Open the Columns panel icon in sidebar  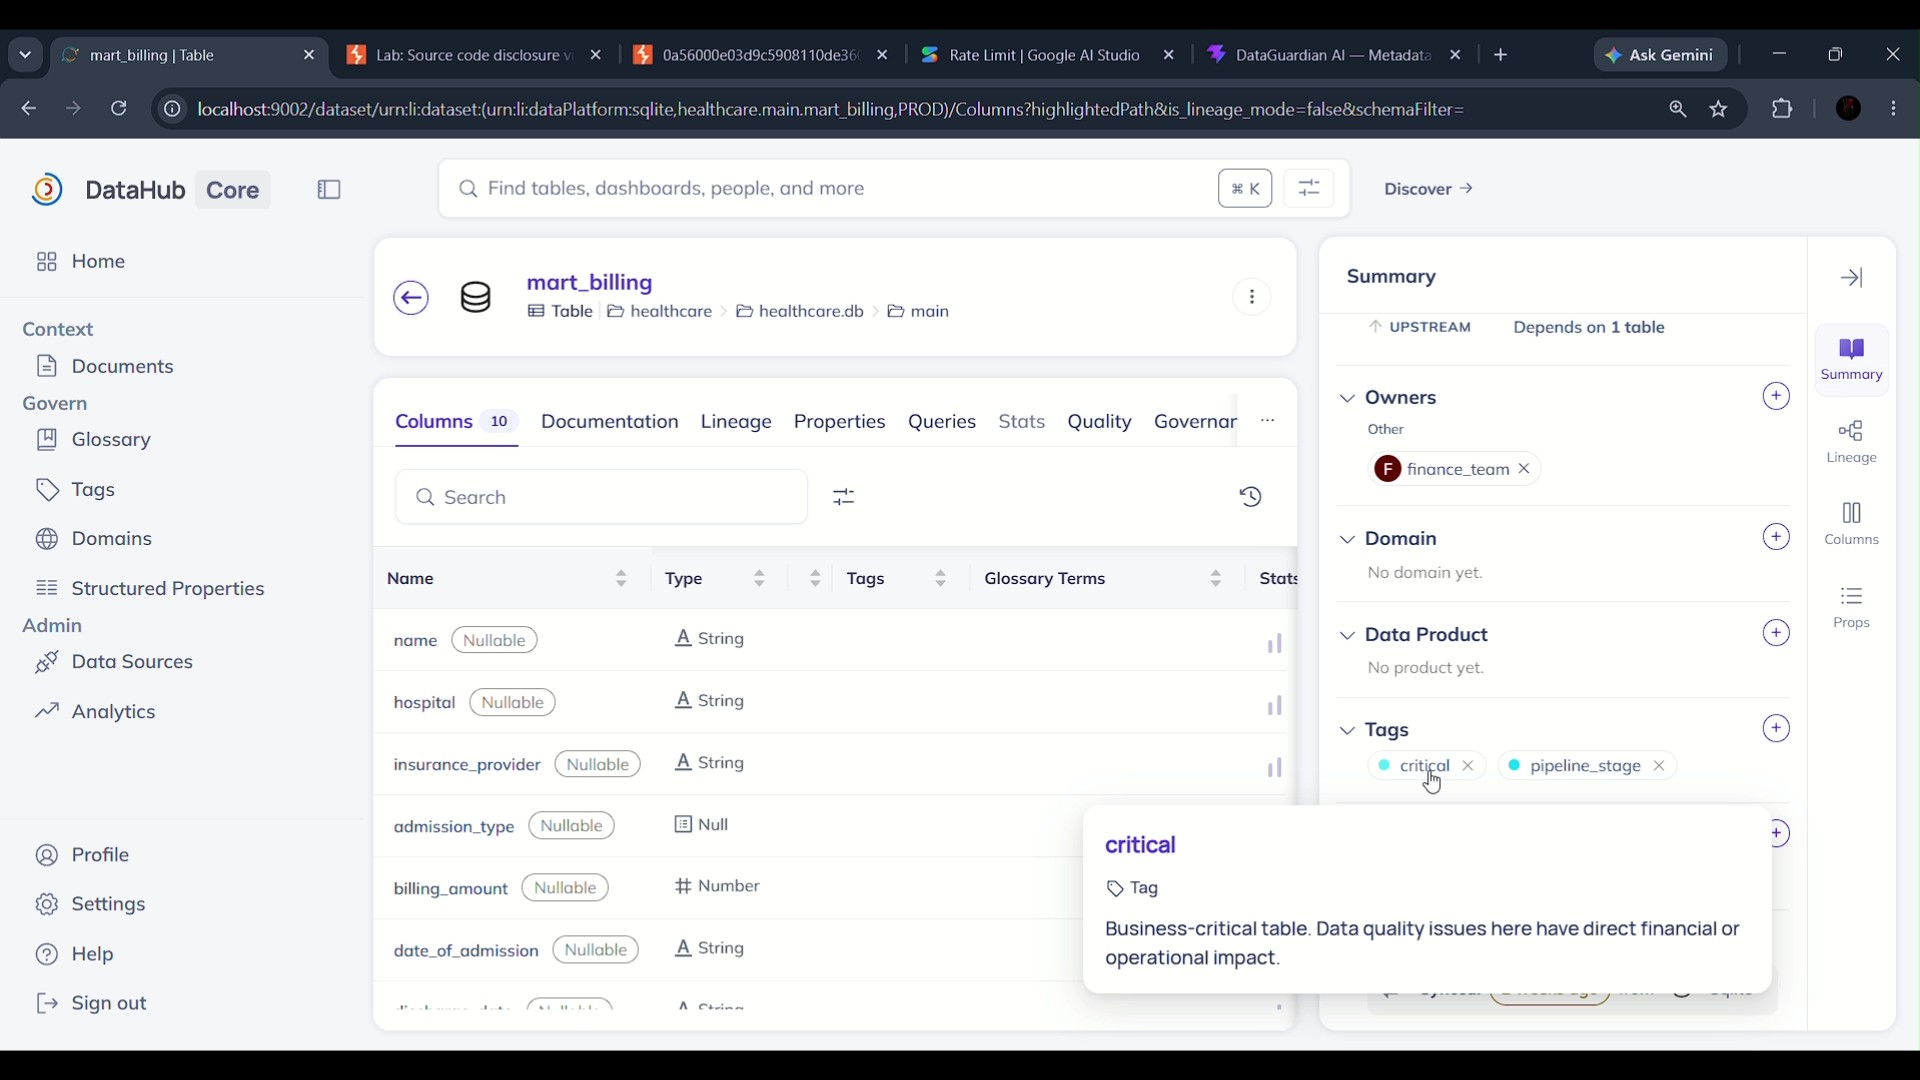[x=1852, y=524]
